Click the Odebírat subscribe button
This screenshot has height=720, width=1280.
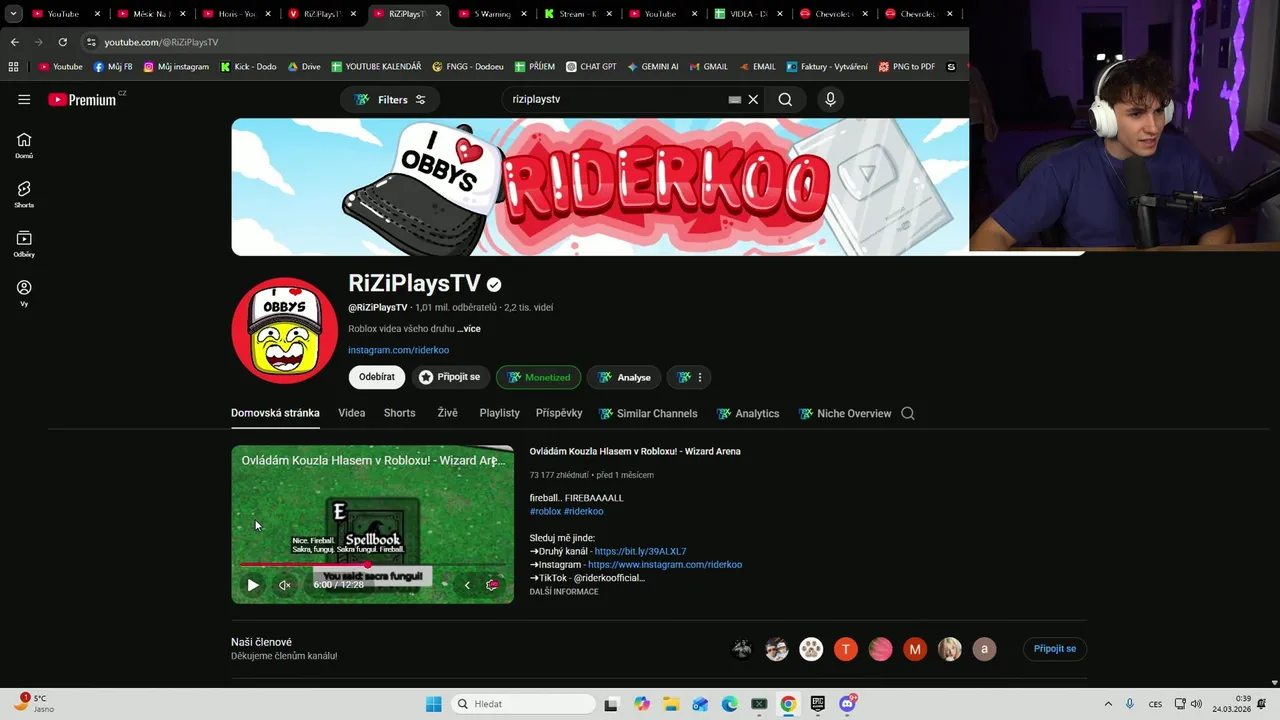[377, 377]
